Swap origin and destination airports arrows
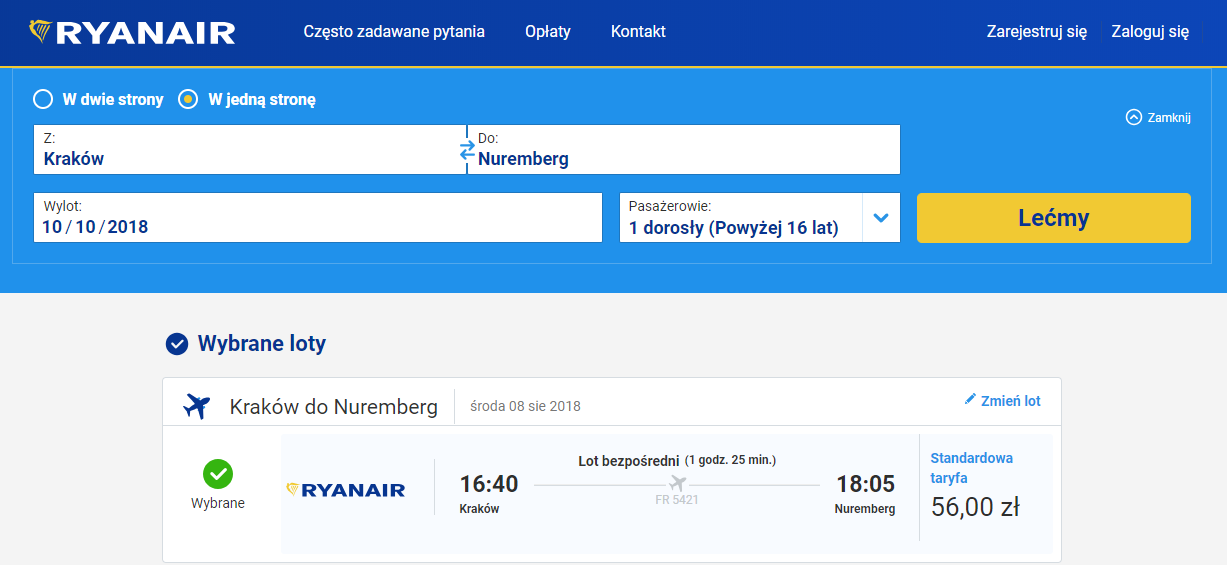Screen dimensions: 1227x565 tap(467, 150)
